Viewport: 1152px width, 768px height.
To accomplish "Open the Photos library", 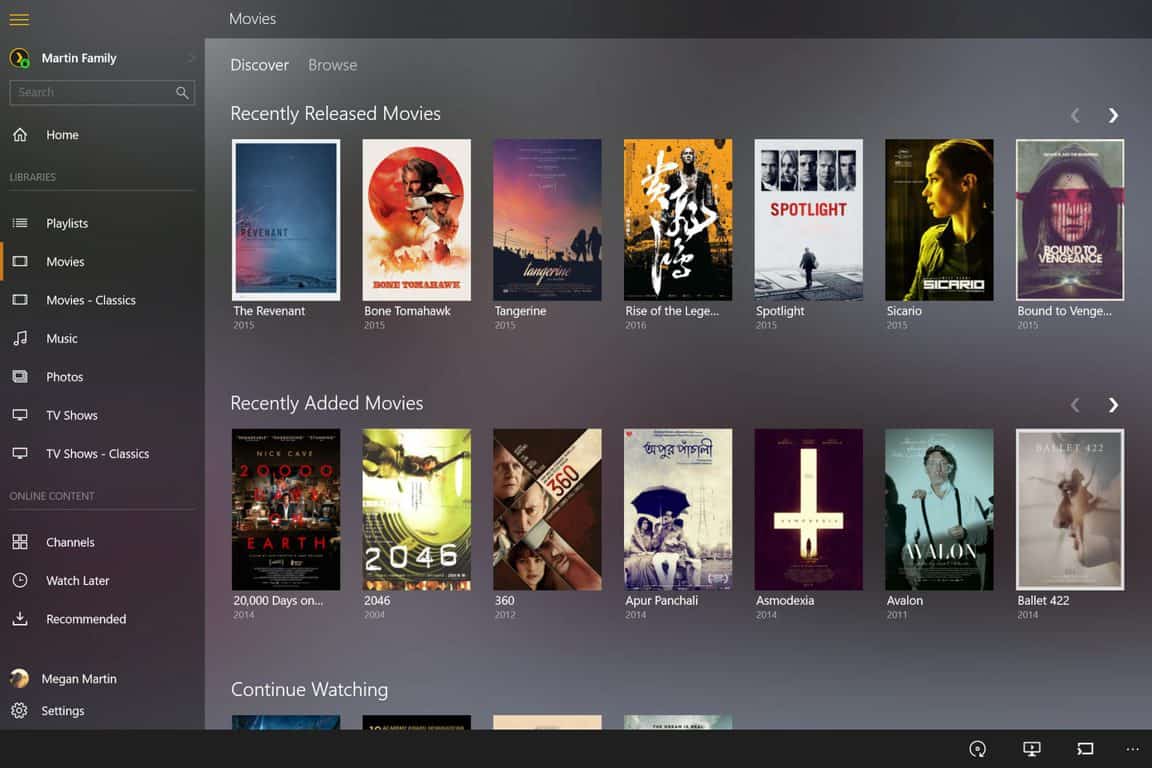I will point(65,376).
